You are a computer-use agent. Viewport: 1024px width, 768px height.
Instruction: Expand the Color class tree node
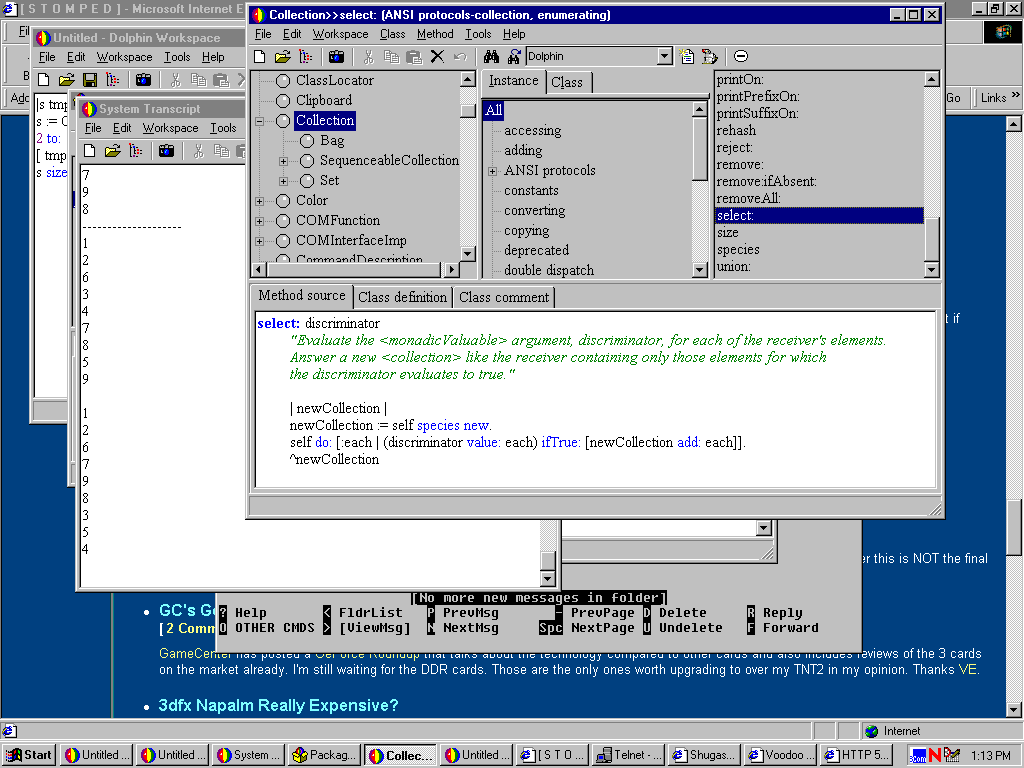click(x=259, y=201)
